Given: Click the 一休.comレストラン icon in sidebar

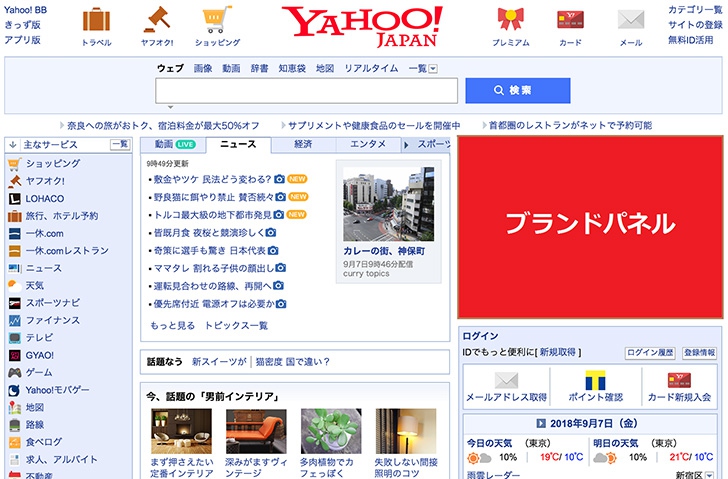Looking at the screenshot, I should coord(14,251).
